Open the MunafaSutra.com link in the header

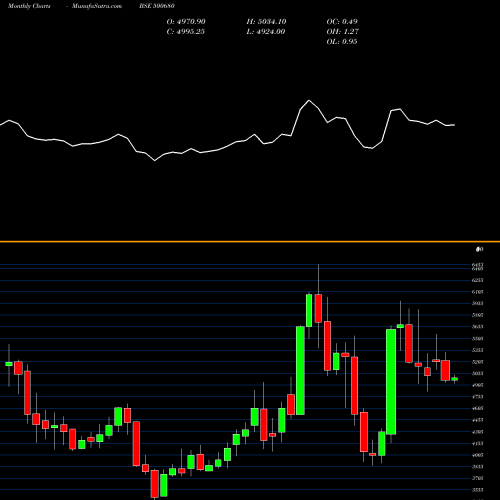[x=97, y=6]
